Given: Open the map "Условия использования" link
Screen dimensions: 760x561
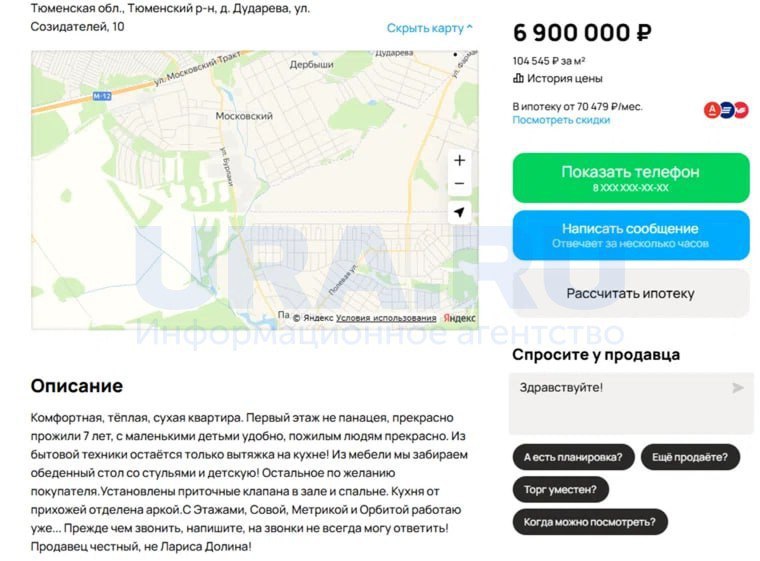Looking at the screenshot, I should (386, 318).
